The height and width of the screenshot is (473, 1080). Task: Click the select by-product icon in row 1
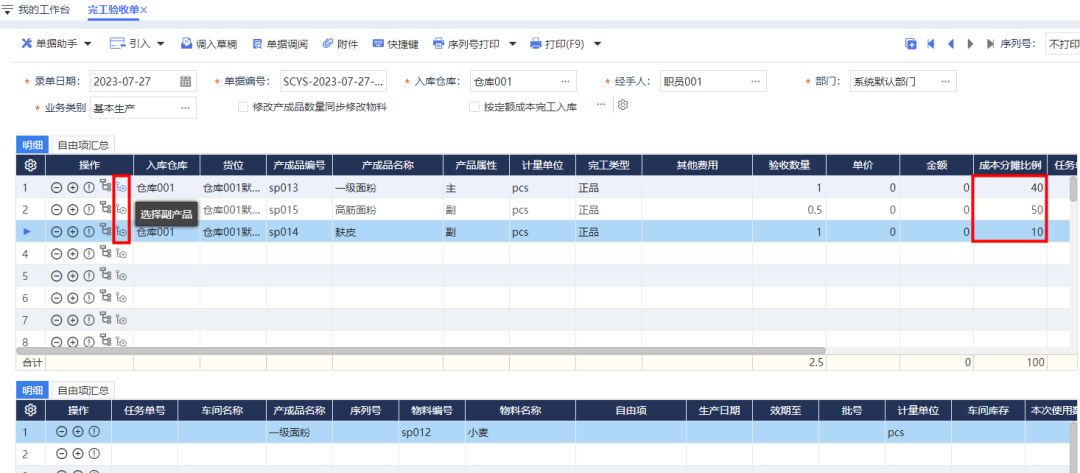pos(122,187)
